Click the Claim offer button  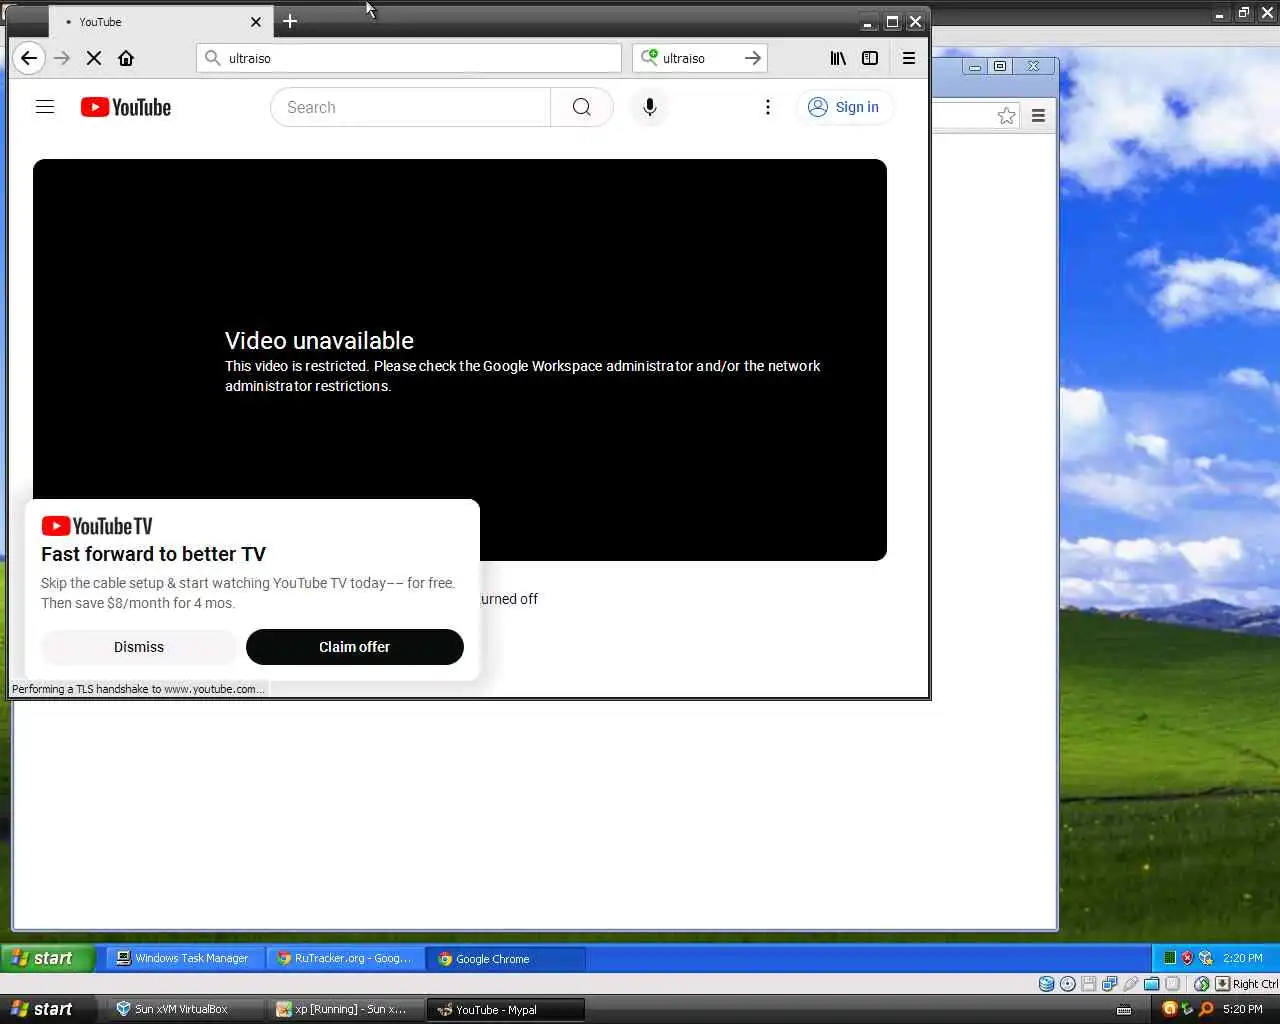(x=355, y=647)
